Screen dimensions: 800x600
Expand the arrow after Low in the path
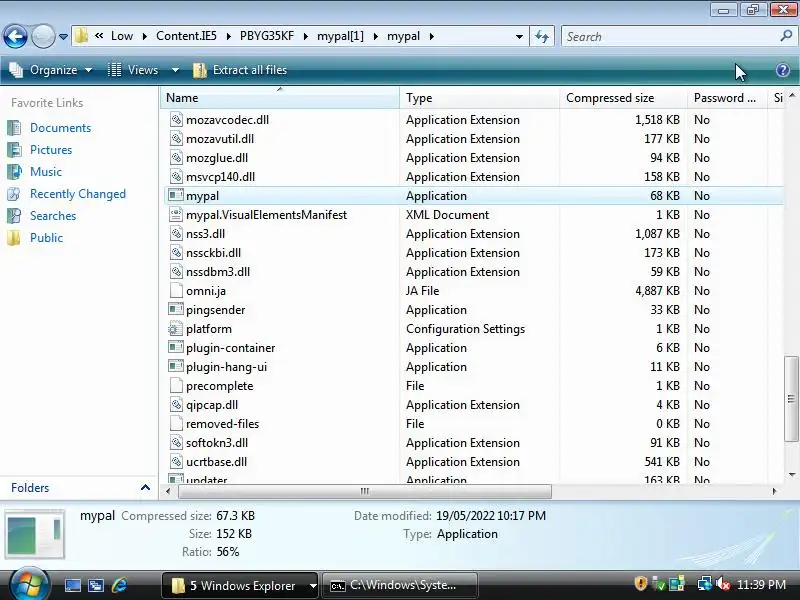(x=145, y=36)
